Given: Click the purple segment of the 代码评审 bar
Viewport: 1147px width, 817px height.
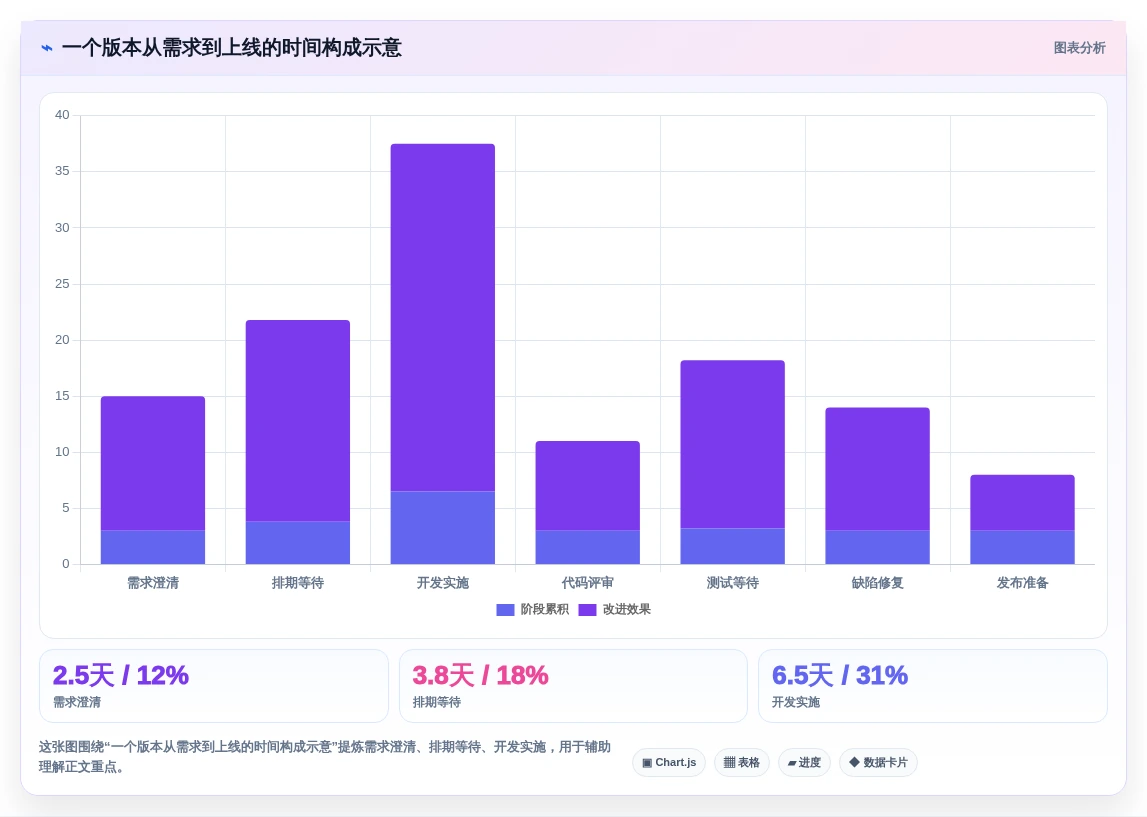Looking at the screenshot, I should tap(587, 486).
